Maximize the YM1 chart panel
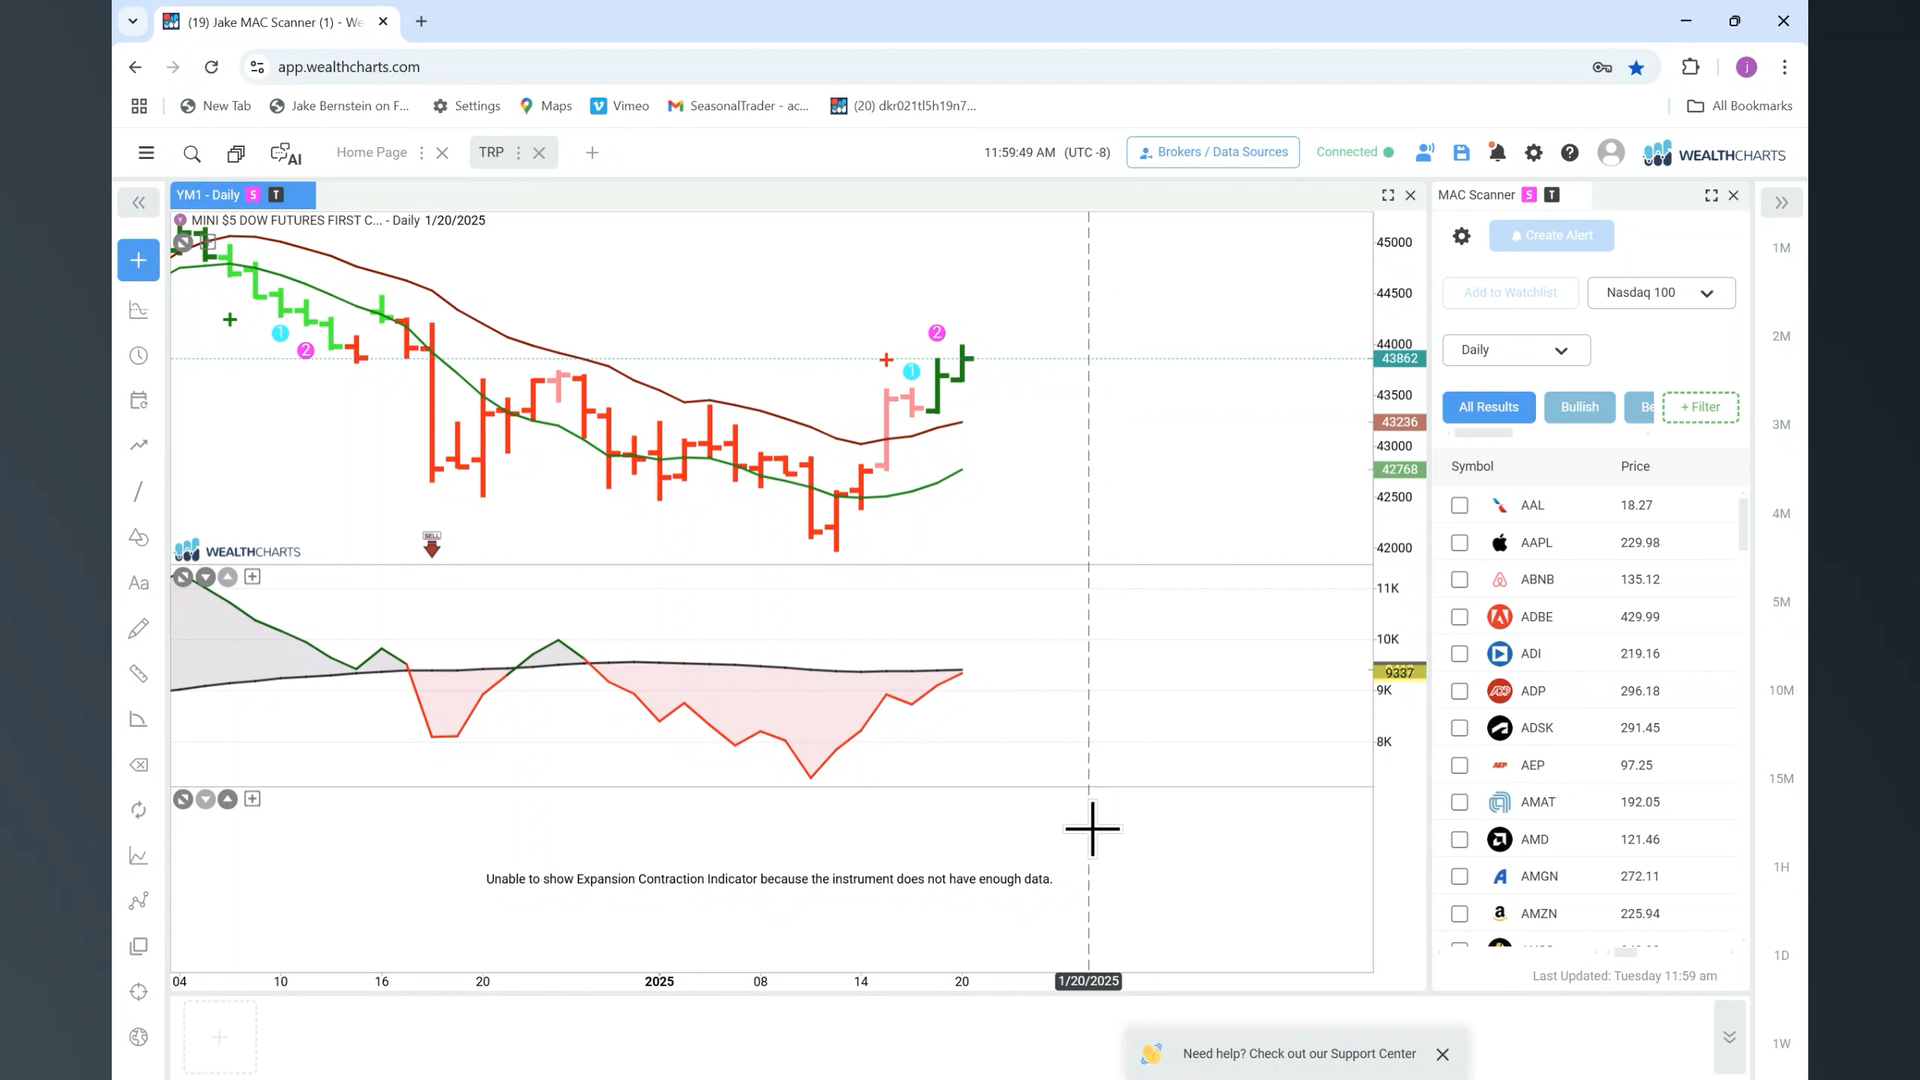Image resolution: width=1920 pixels, height=1080 pixels. [1388, 195]
